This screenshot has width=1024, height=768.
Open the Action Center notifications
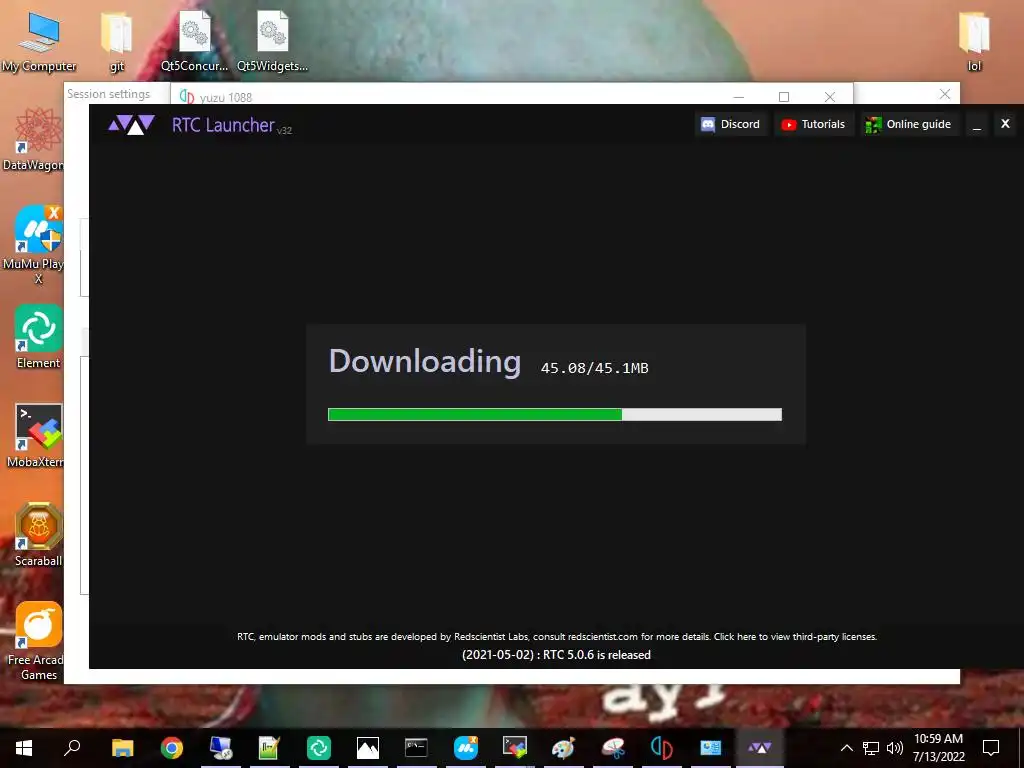click(991, 748)
